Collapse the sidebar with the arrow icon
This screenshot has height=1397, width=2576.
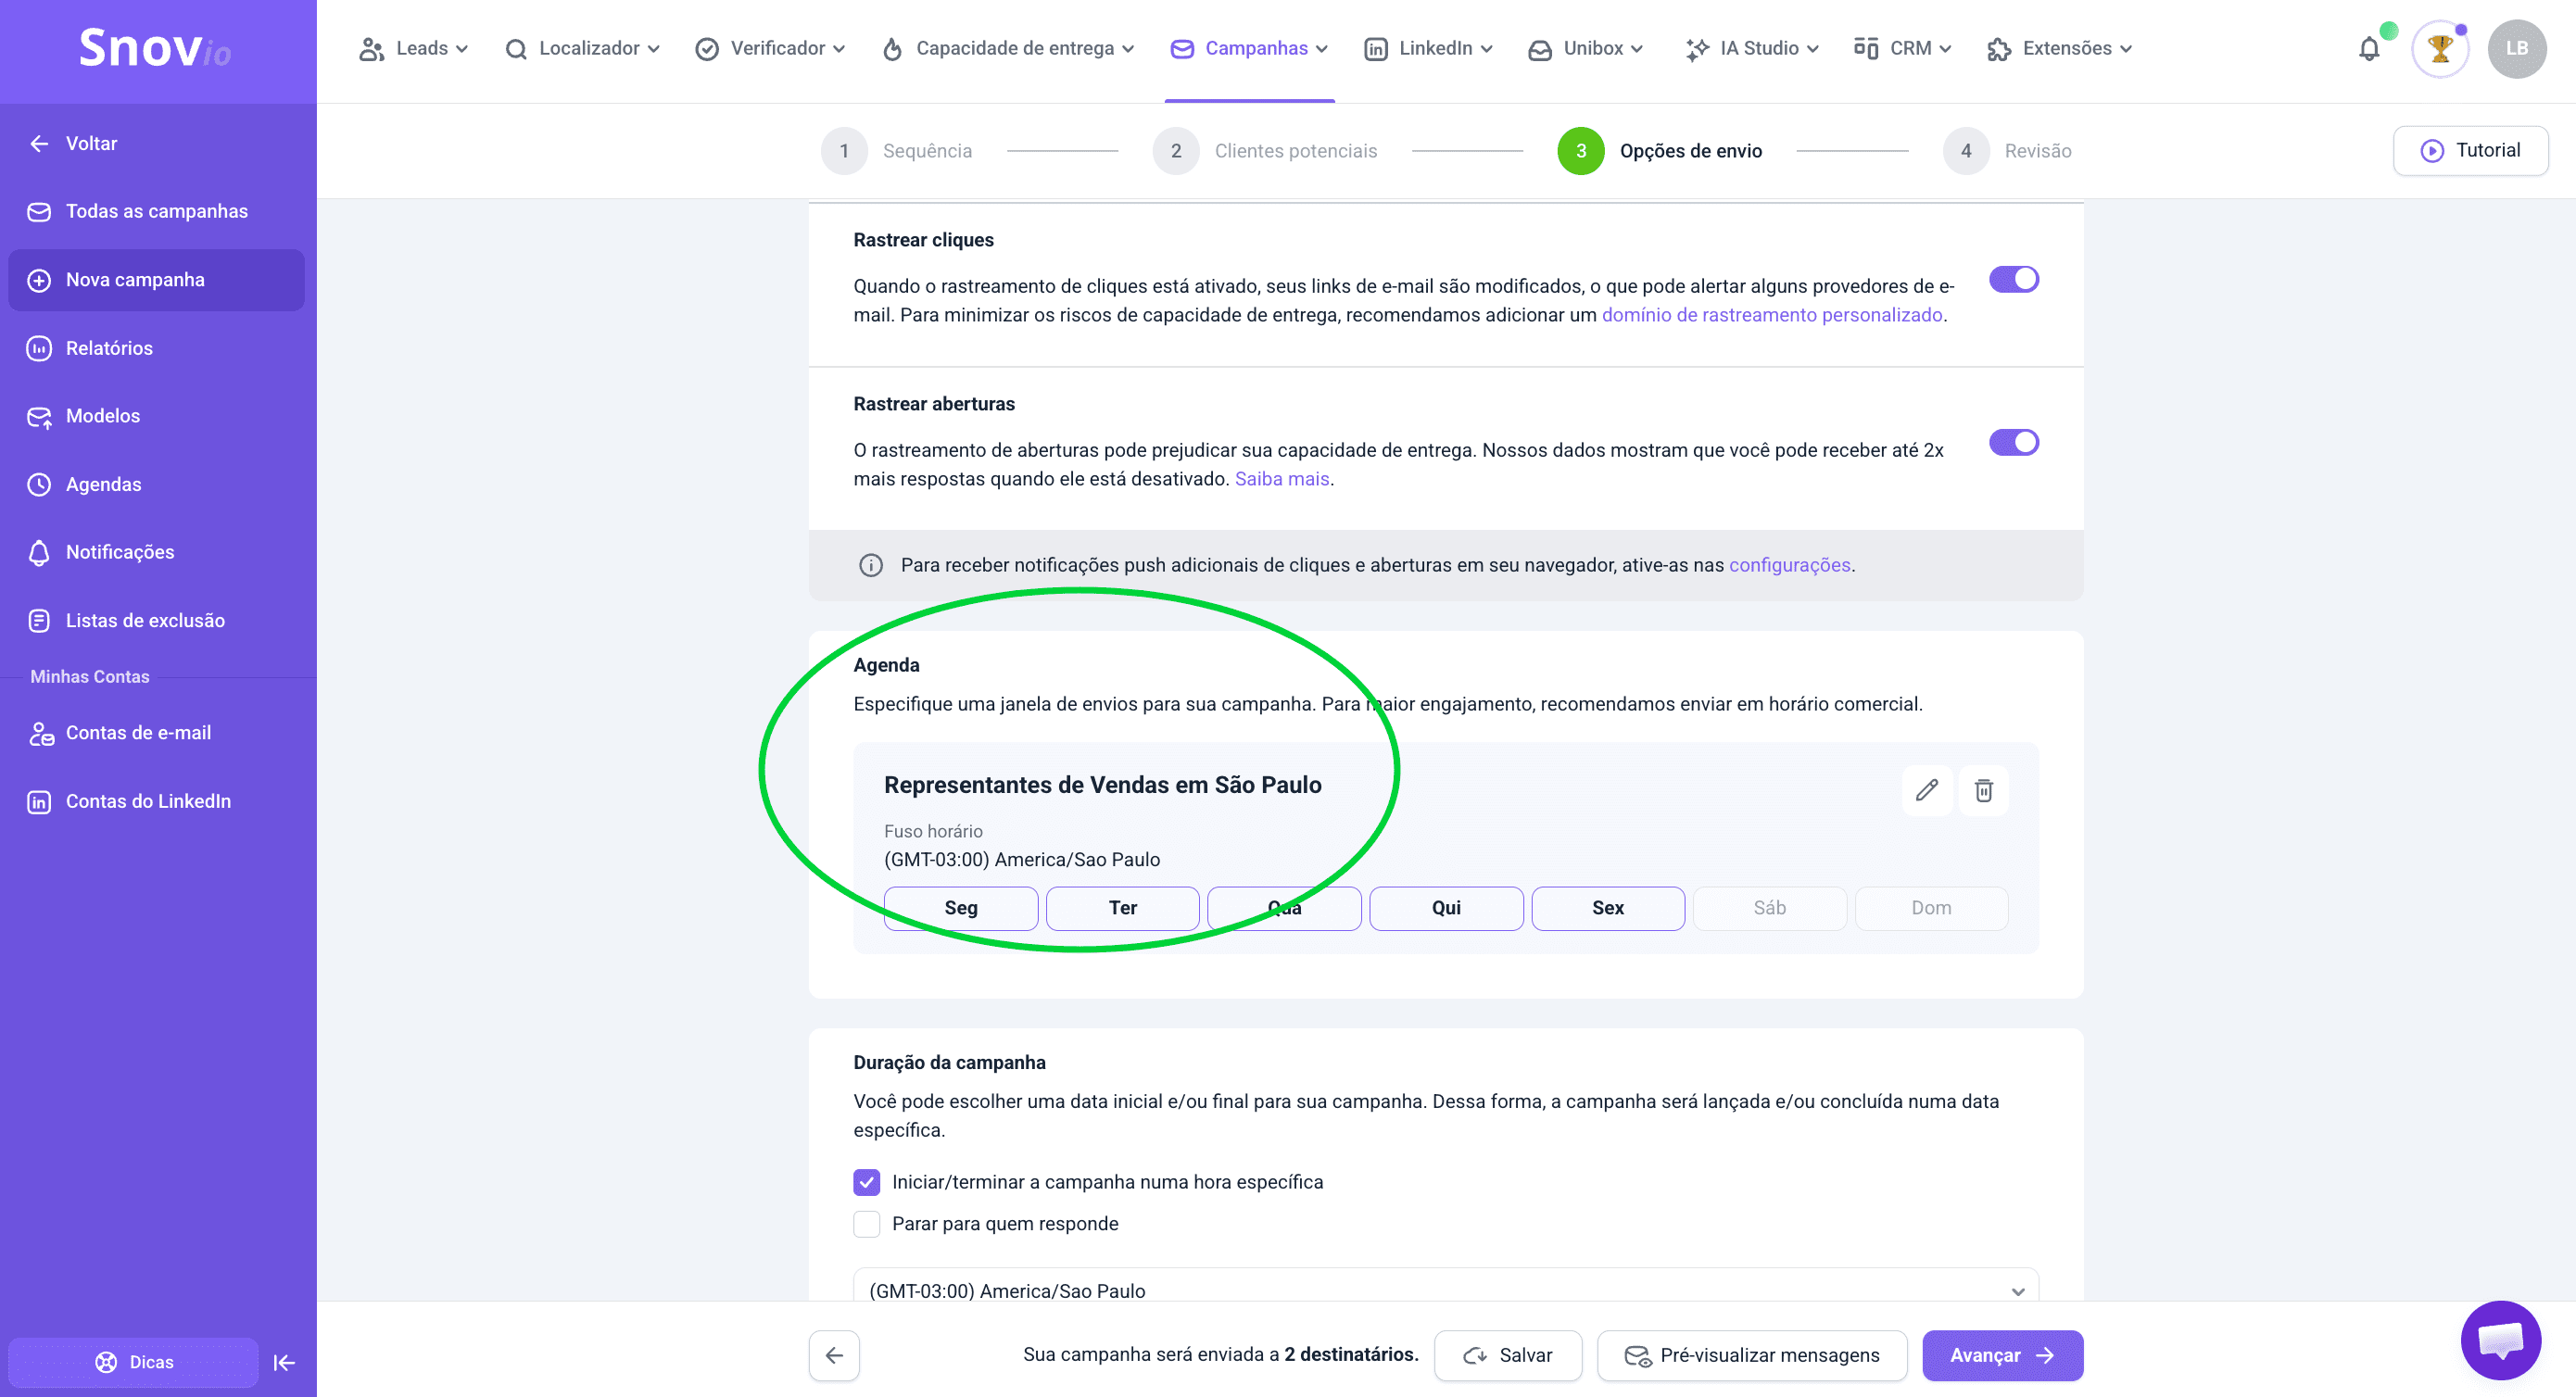[x=284, y=1362]
